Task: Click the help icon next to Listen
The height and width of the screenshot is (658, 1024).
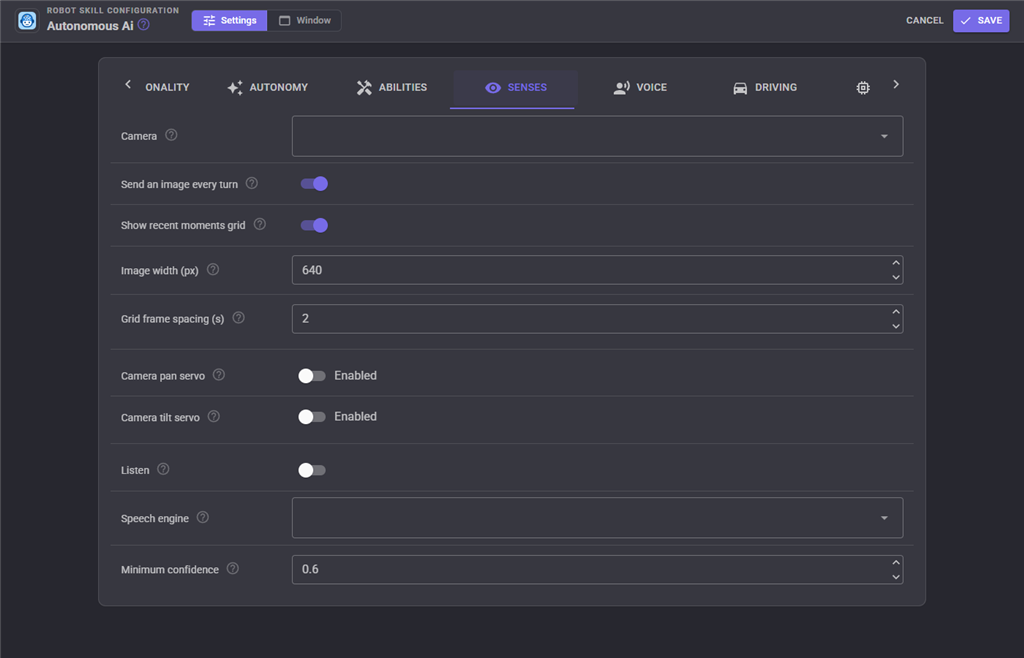Action: click(x=163, y=469)
